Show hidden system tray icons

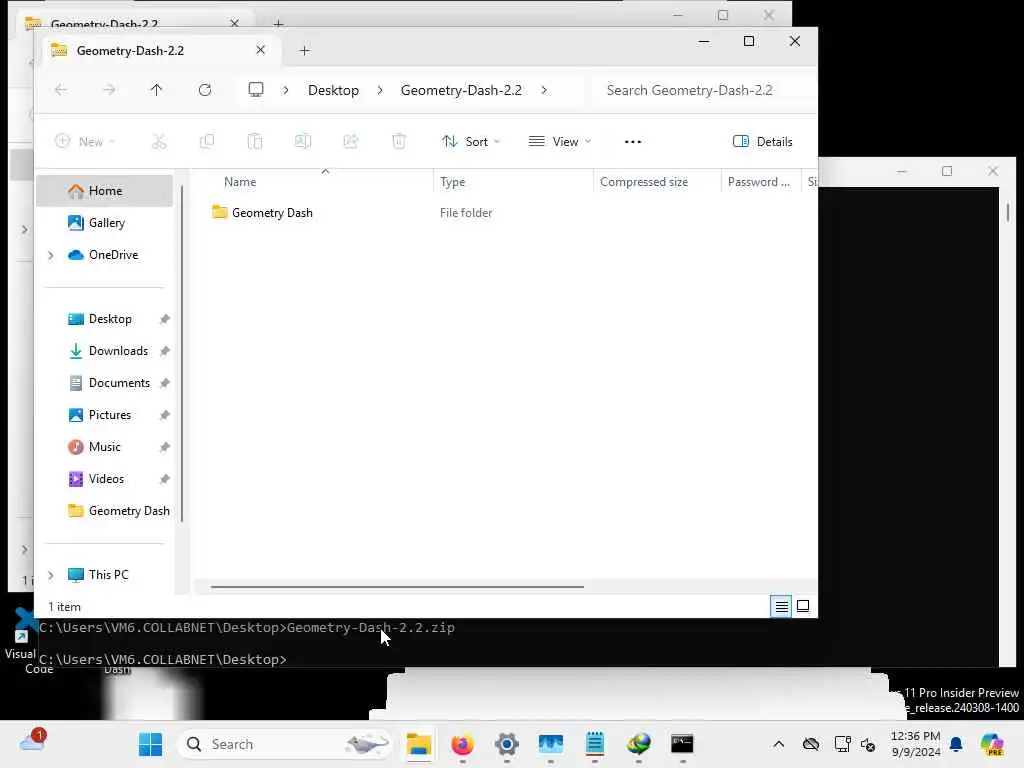pyautogui.click(x=778, y=744)
